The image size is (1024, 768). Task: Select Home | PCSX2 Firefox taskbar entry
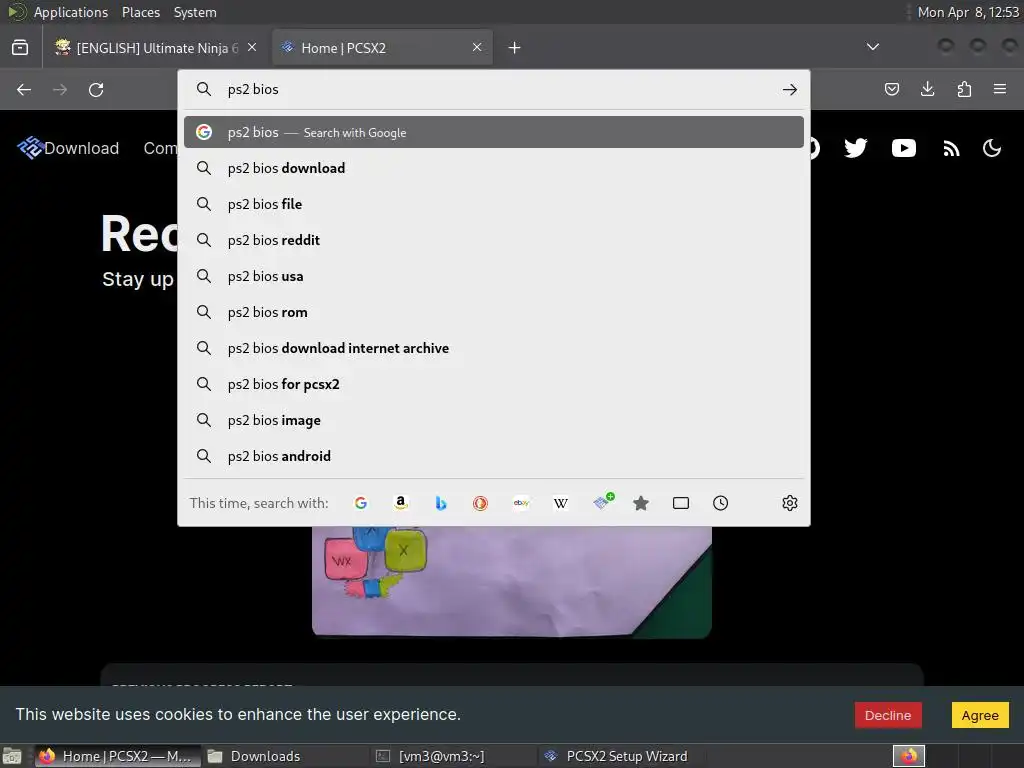click(x=118, y=756)
